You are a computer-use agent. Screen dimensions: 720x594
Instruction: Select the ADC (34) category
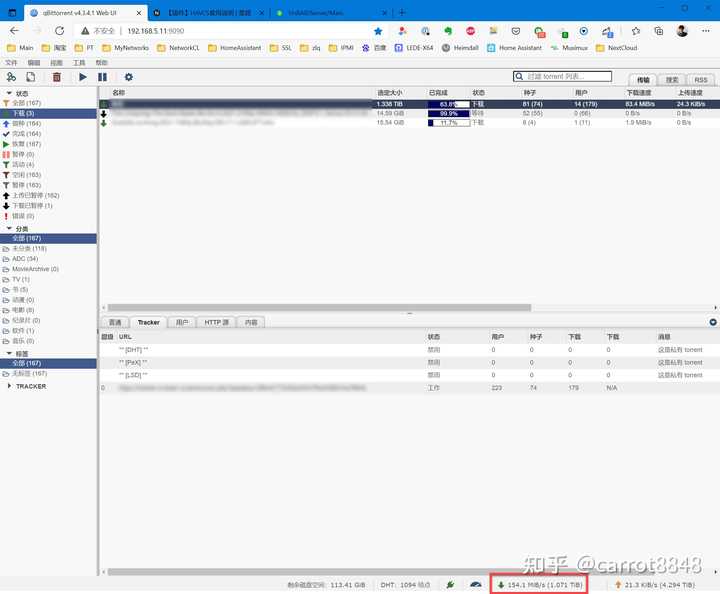[48, 259]
